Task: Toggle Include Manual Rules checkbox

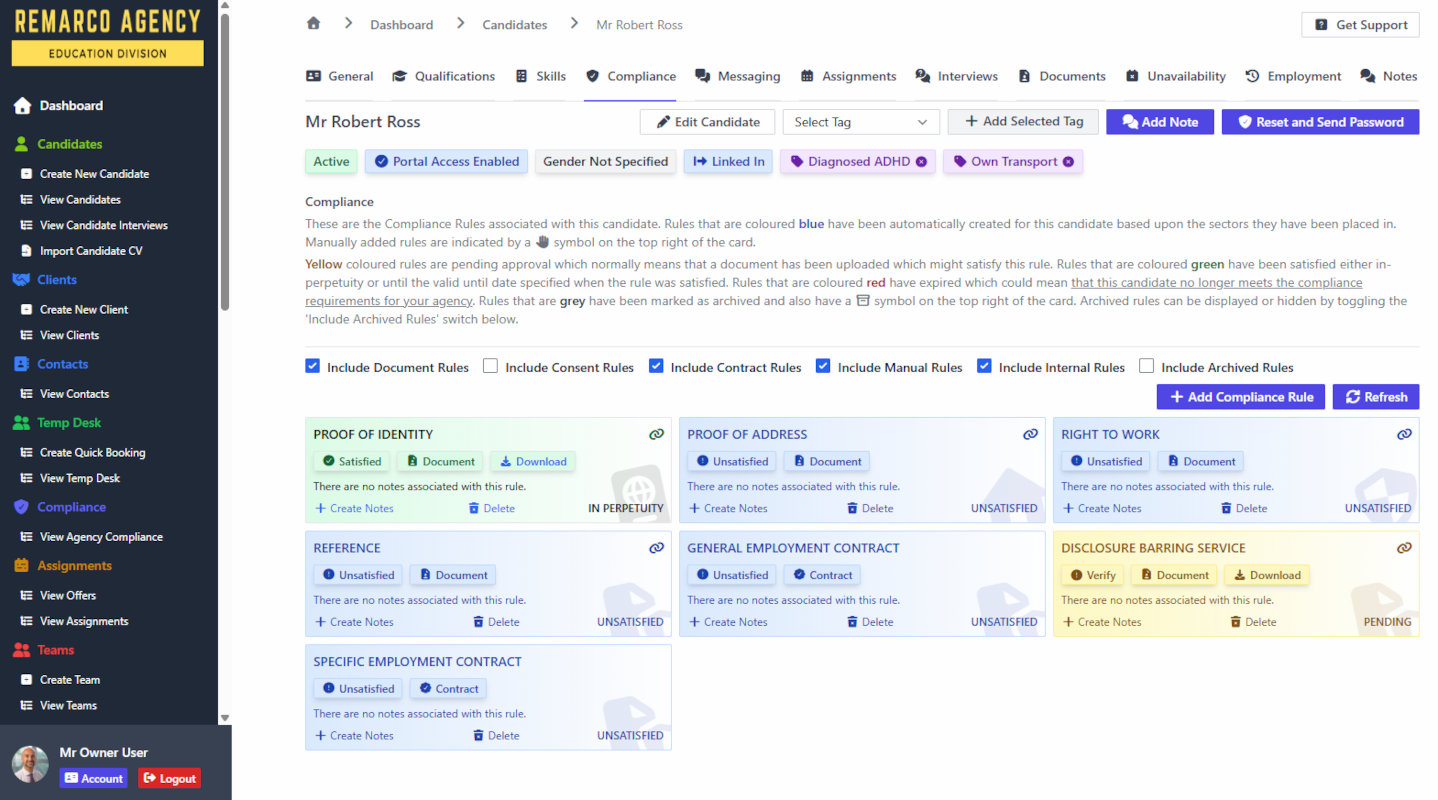Action: click(x=823, y=367)
